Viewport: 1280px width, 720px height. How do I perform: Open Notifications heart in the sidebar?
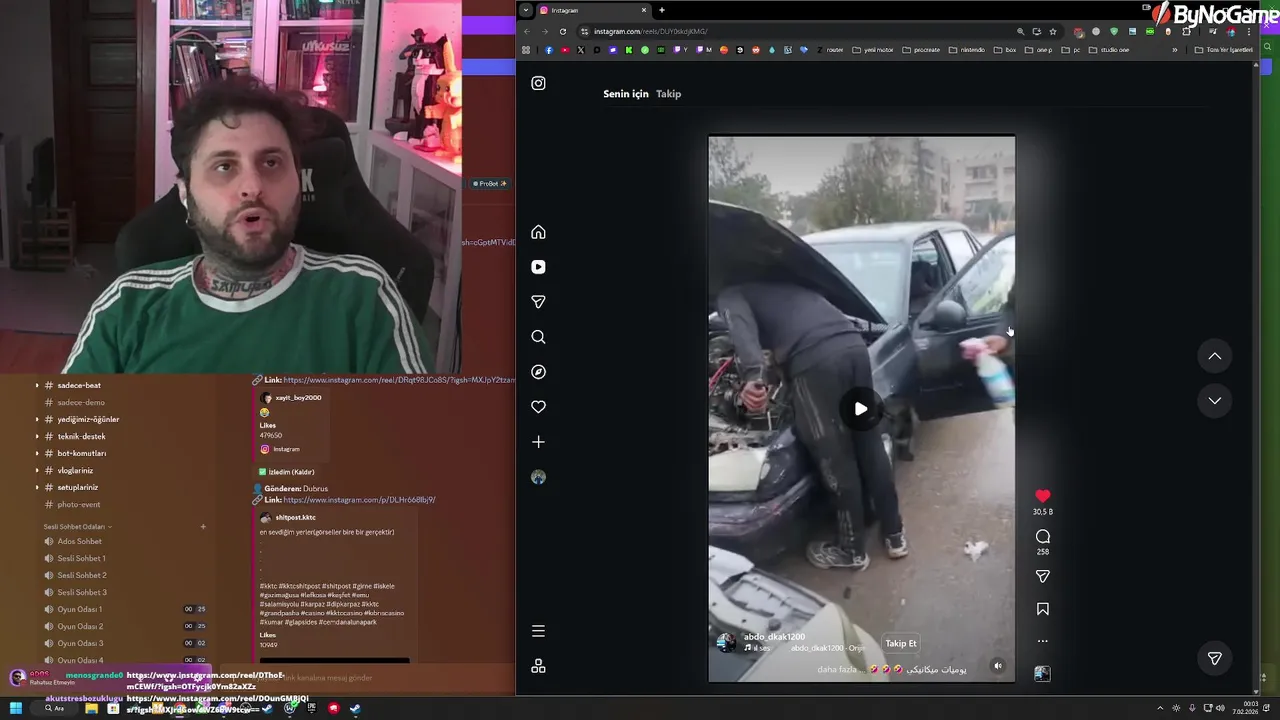[x=538, y=407]
